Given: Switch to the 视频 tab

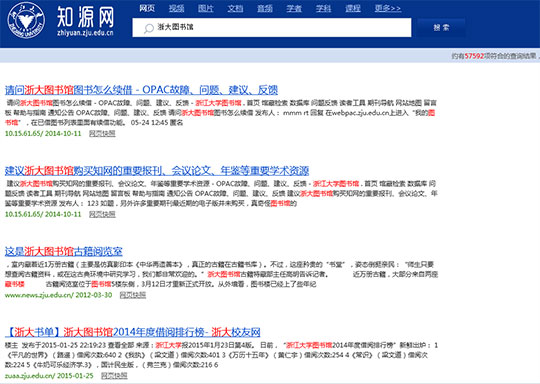Looking at the screenshot, I should [176, 8].
